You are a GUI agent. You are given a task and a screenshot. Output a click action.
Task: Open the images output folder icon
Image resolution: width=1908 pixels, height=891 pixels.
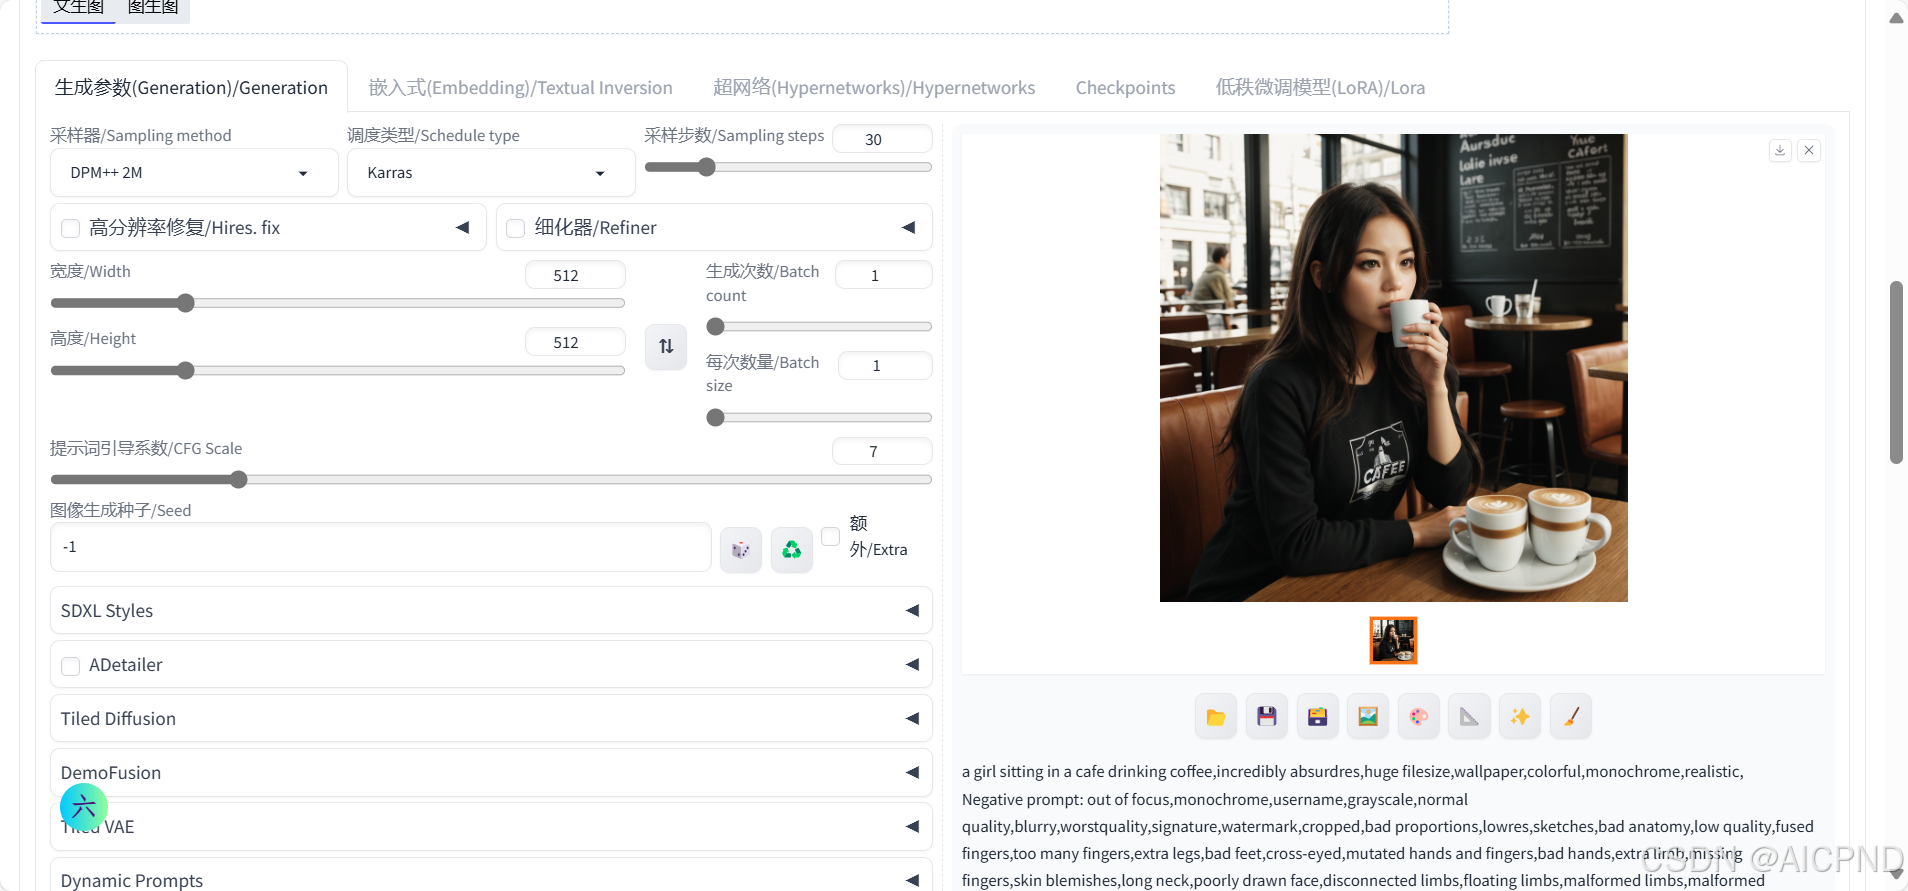pyautogui.click(x=1216, y=717)
